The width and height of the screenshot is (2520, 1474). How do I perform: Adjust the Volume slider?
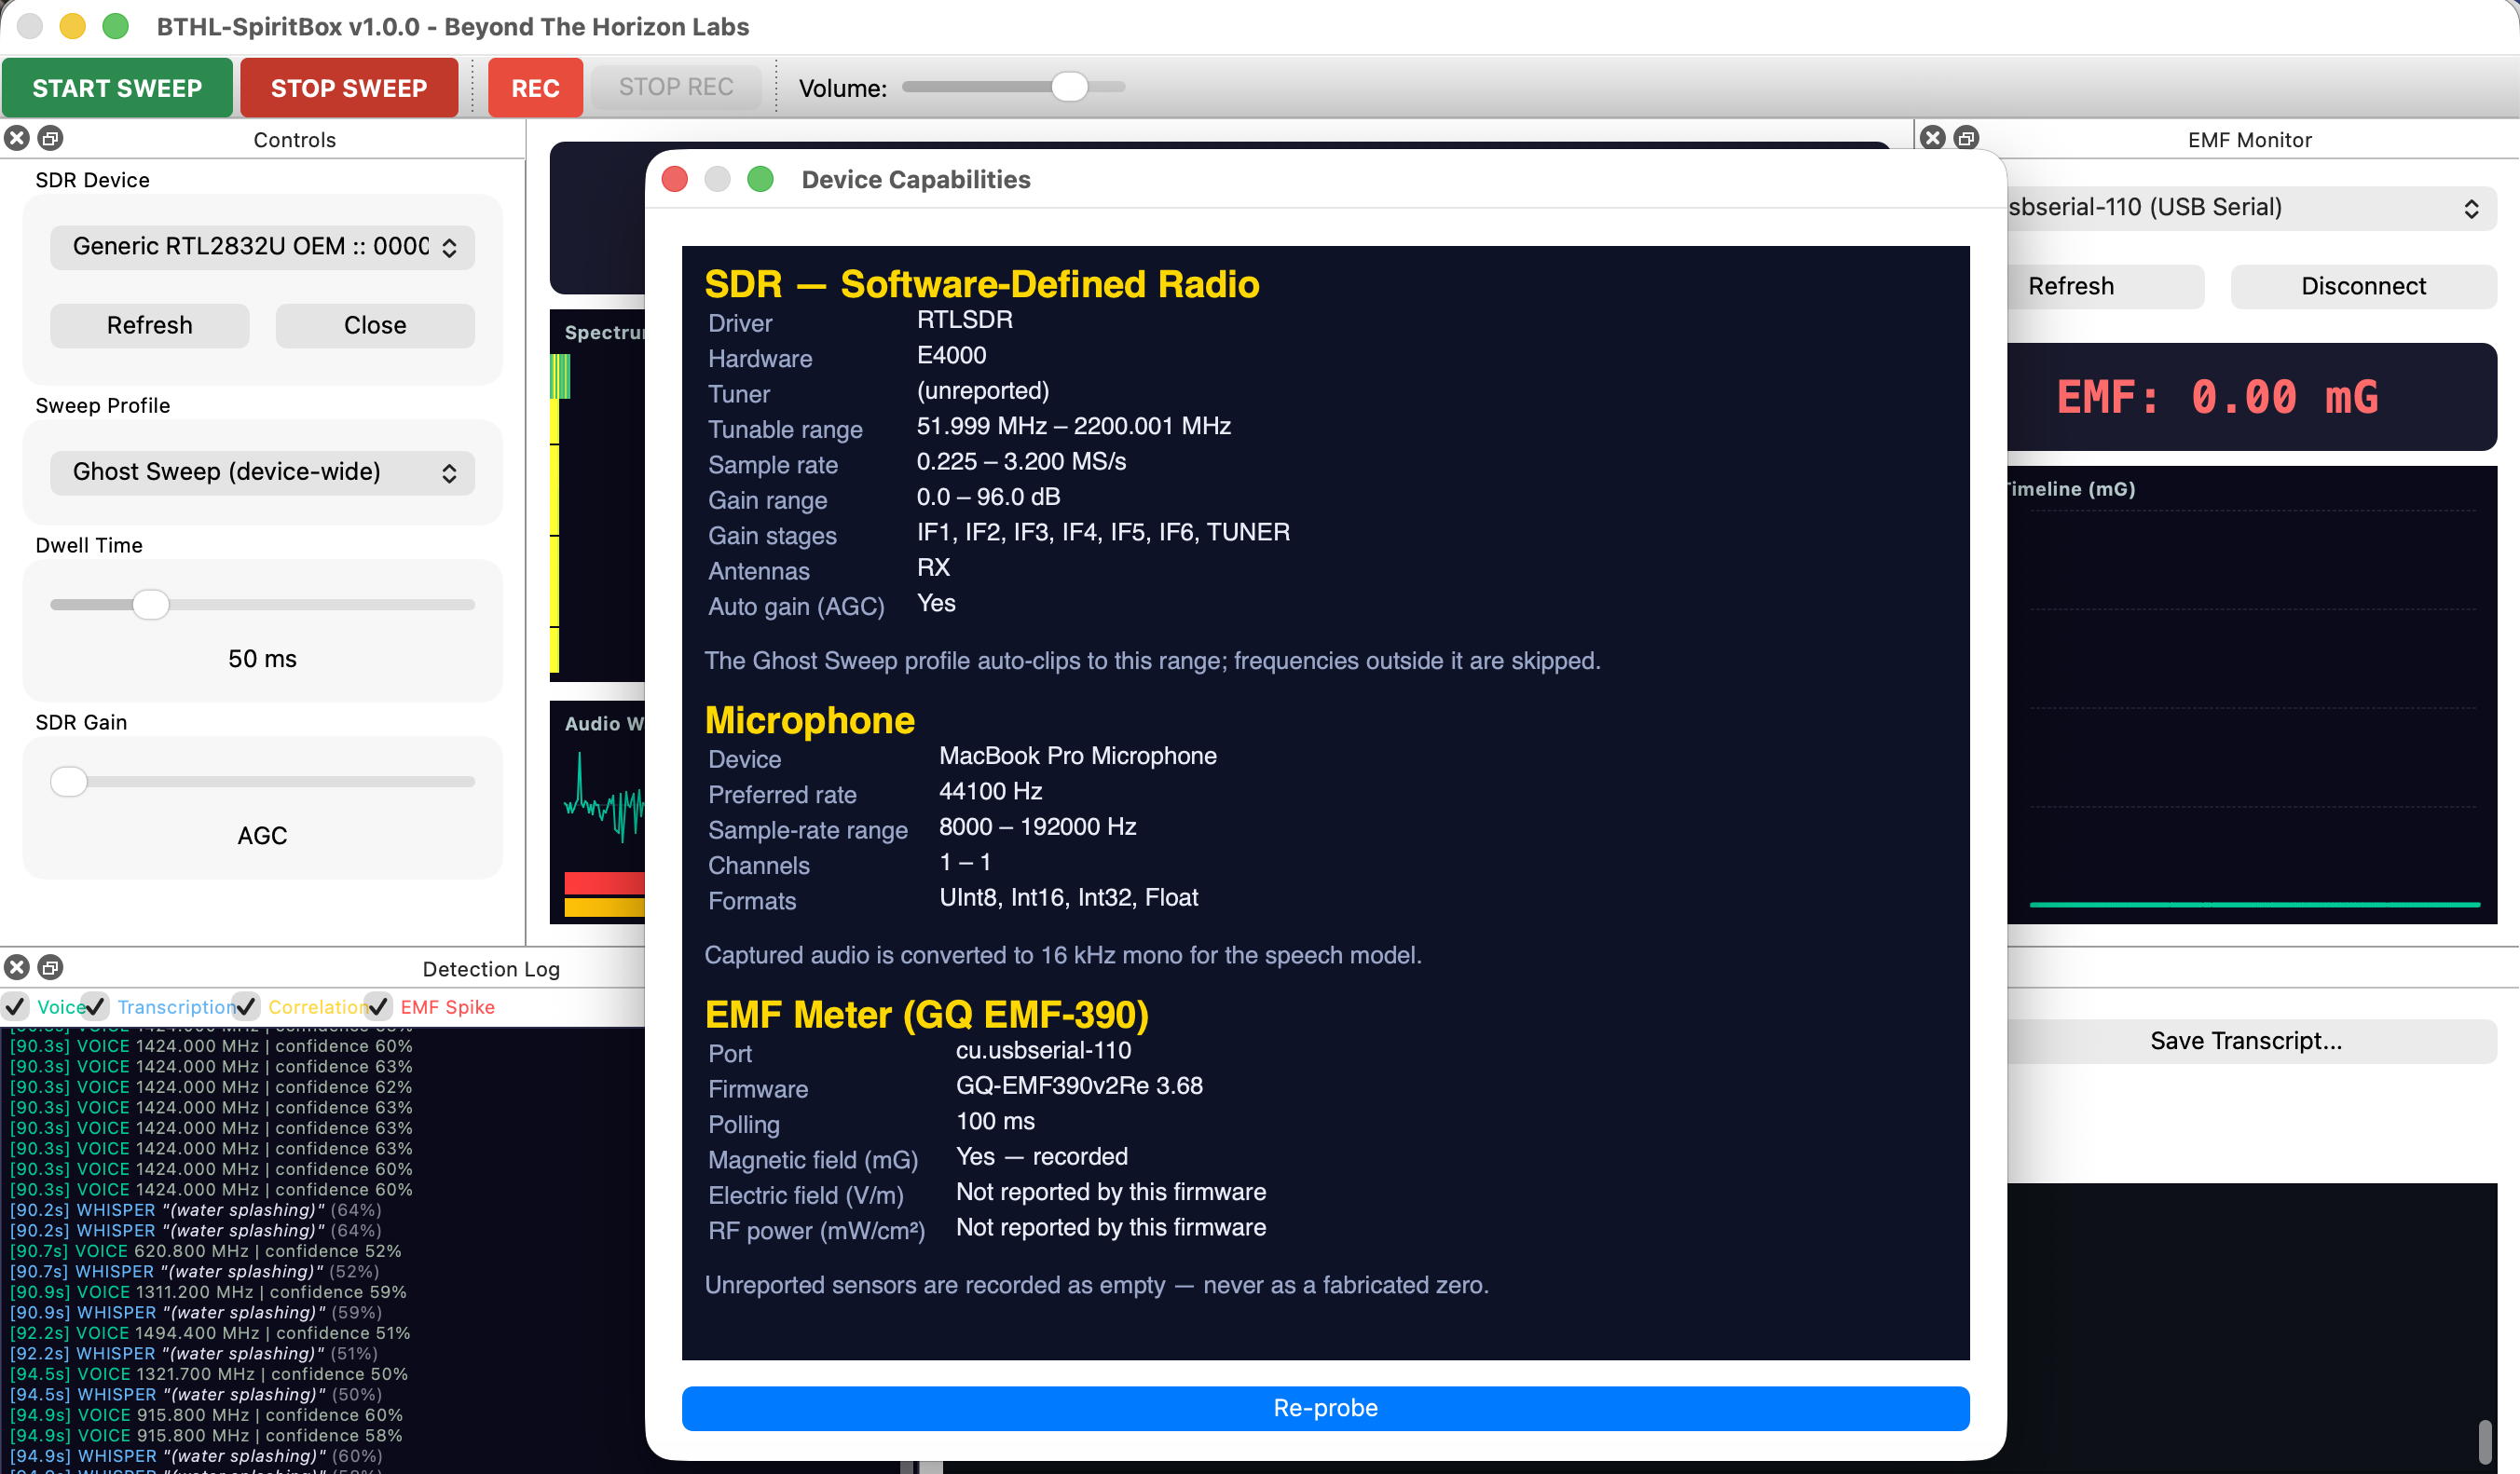click(x=1012, y=87)
